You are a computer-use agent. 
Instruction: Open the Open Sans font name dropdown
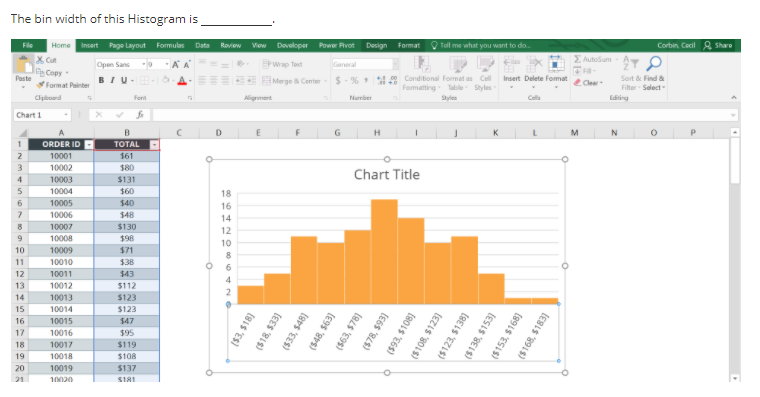point(143,64)
